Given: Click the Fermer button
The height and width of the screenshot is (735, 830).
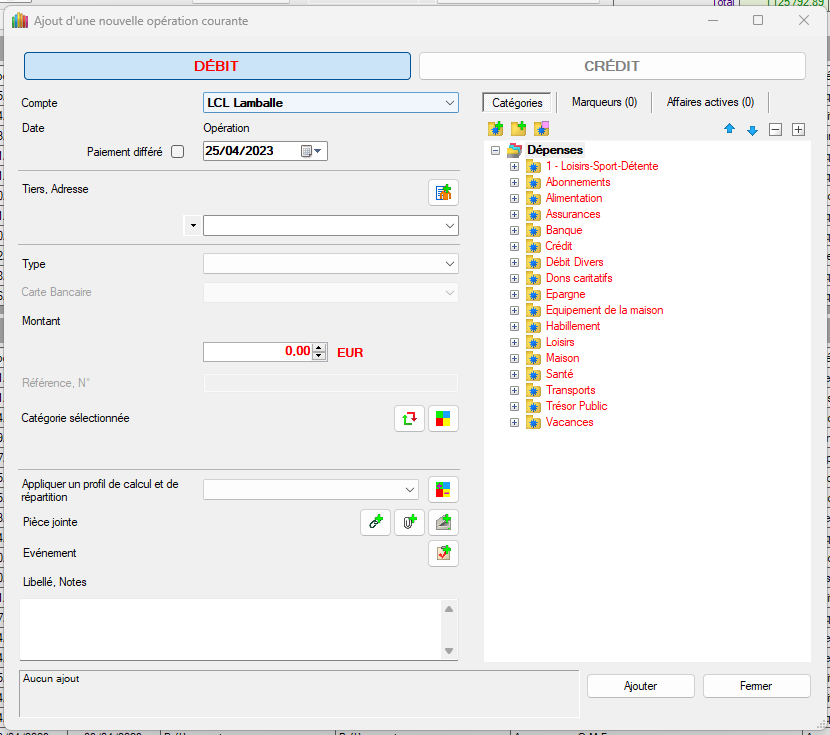Looking at the screenshot, I should [x=756, y=686].
